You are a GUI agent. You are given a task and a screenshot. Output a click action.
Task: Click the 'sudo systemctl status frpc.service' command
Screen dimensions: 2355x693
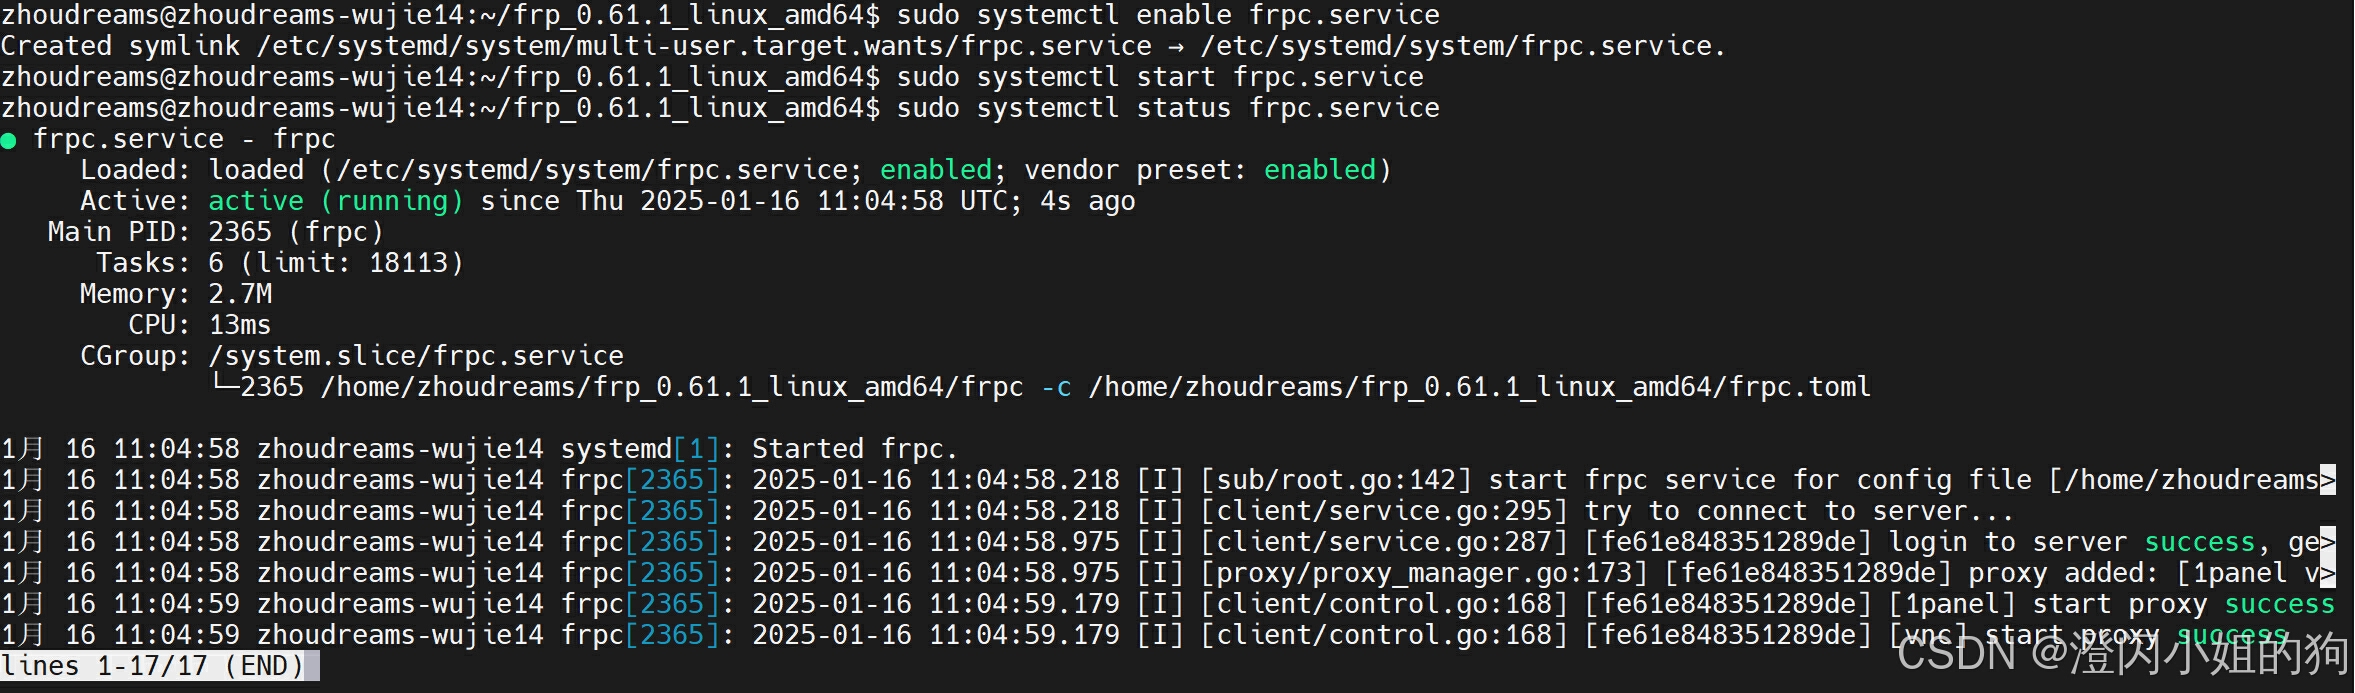(x=1168, y=108)
